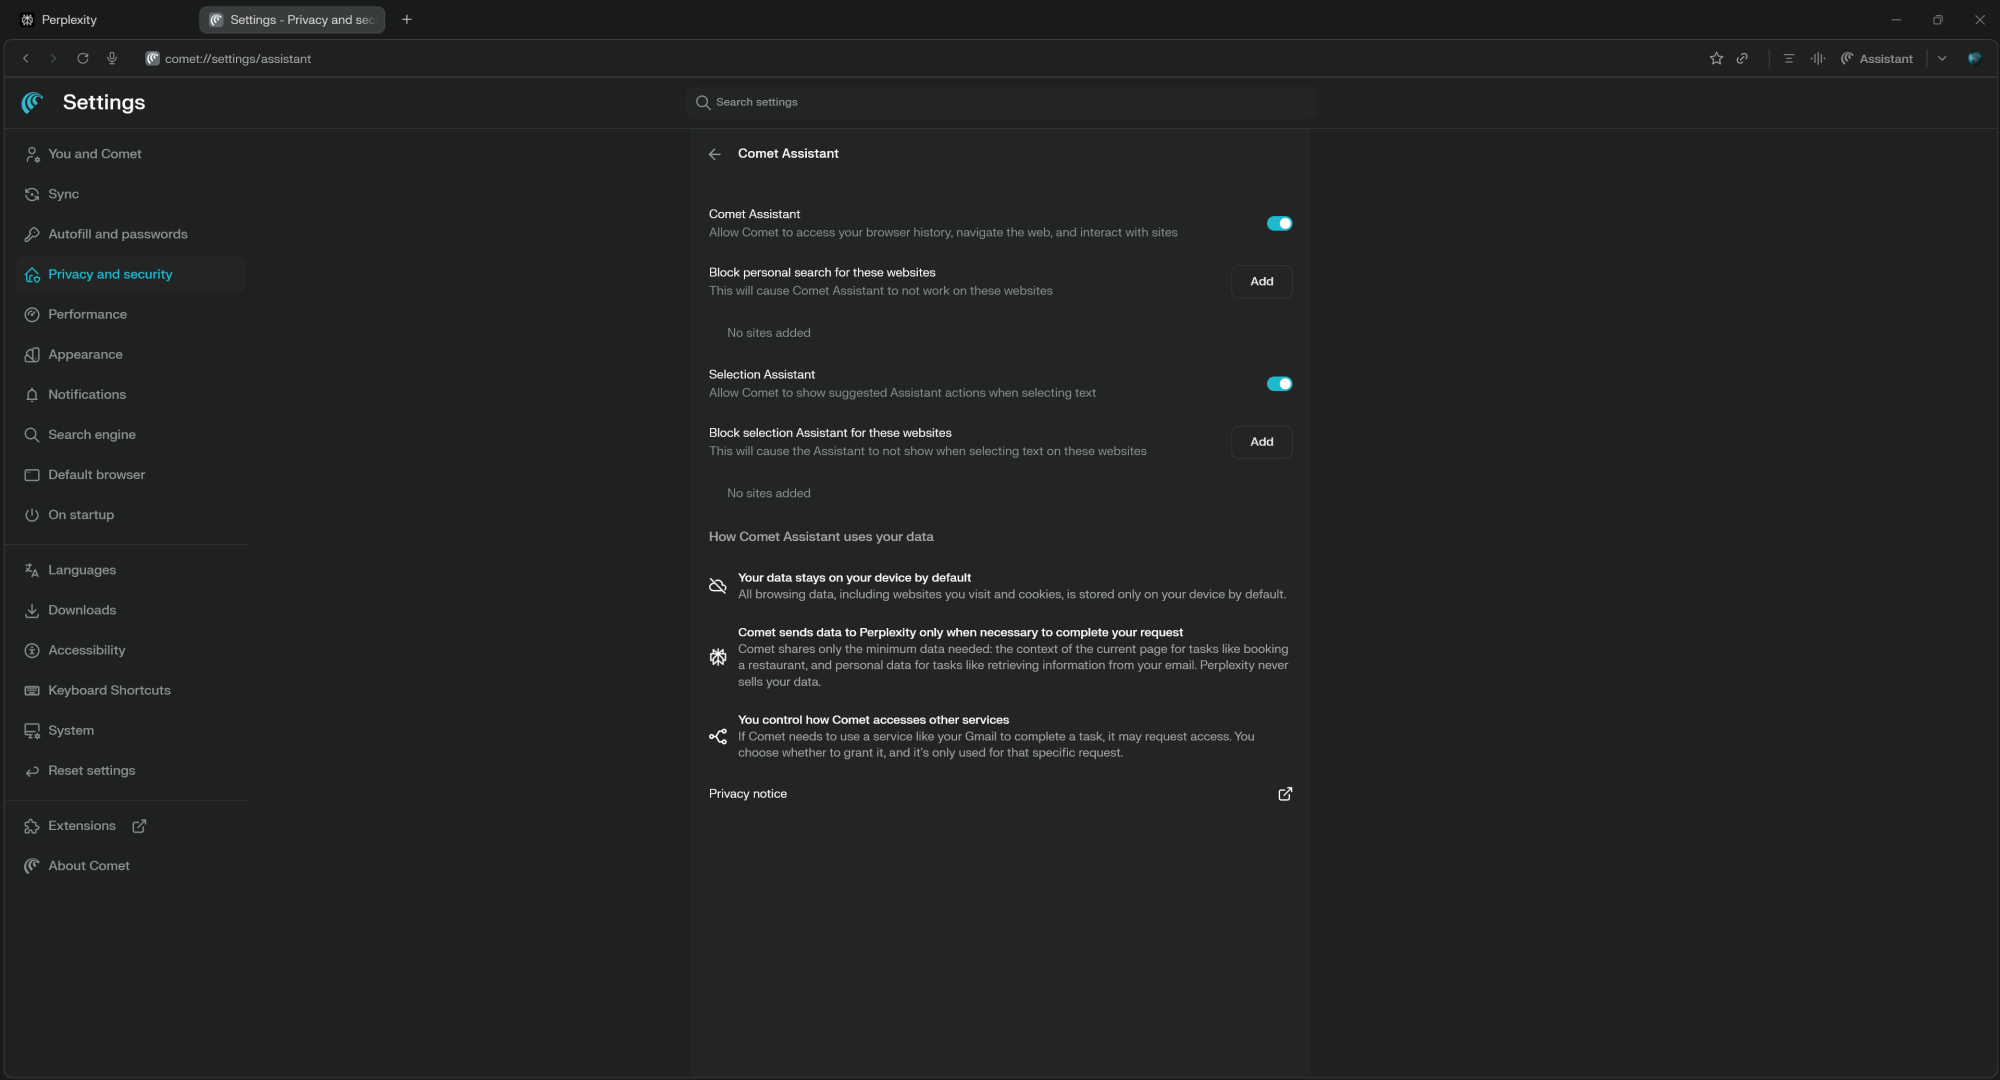Screen dimensions: 2000x1080
Task: Open Sync settings
Action: click(130, 194)
